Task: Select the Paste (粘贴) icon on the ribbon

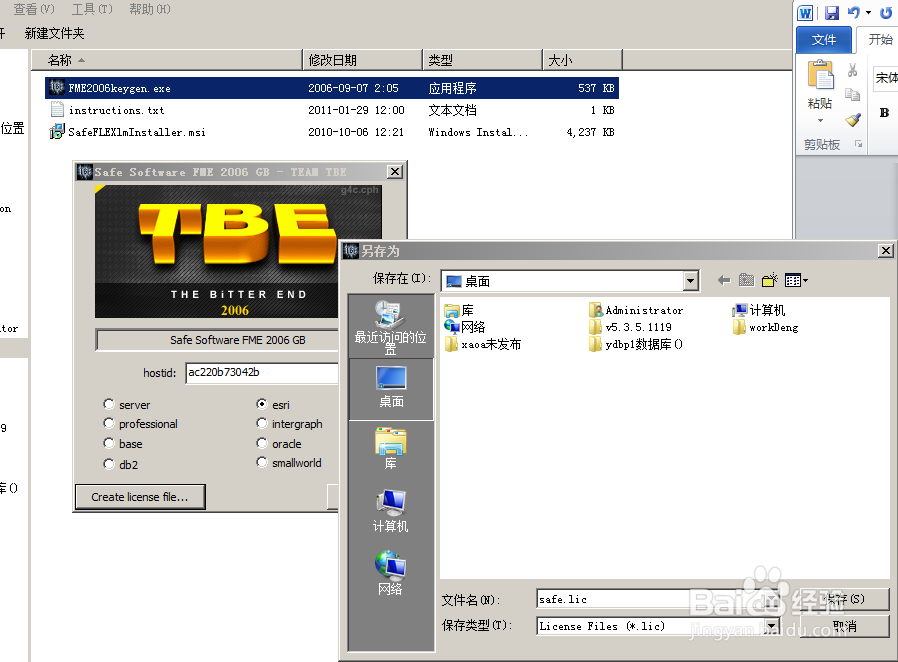Action: coord(820,76)
